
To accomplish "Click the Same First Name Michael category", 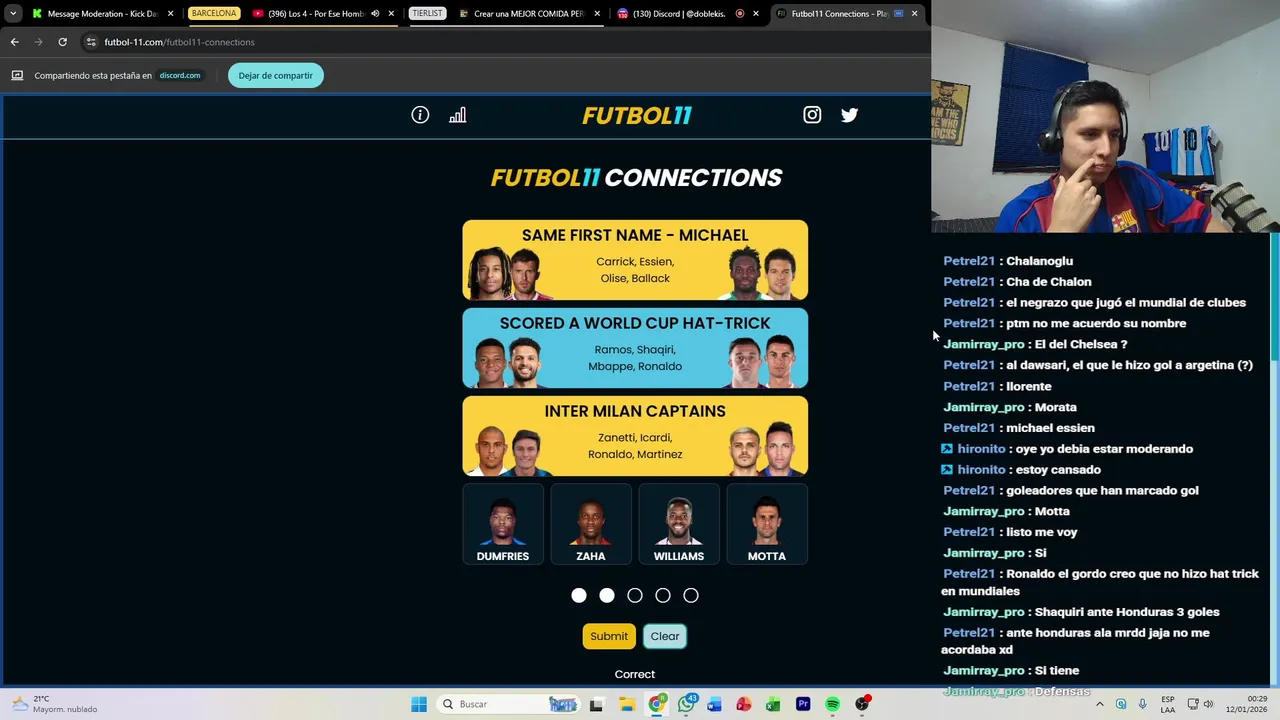I will pyautogui.click(x=635, y=260).
